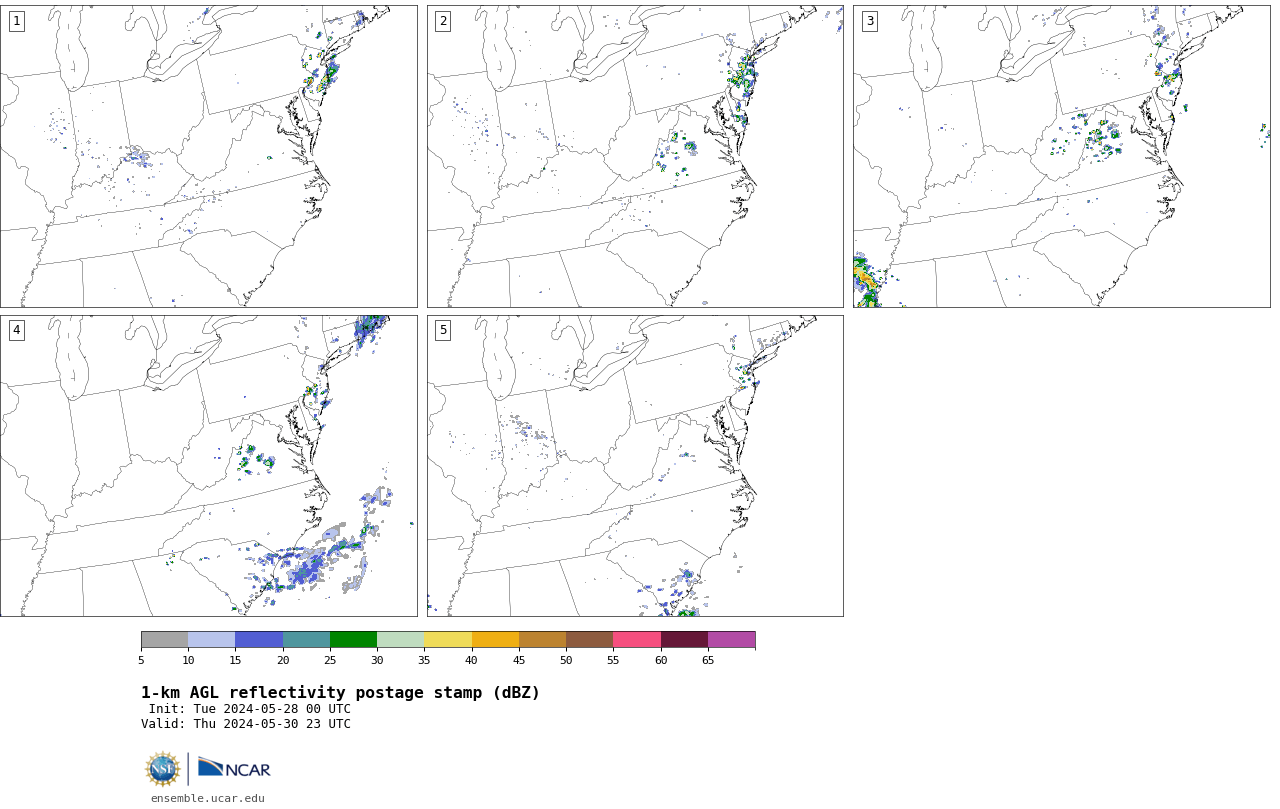This screenshot has width=1280, height=809.
Task: Click the gray 5-10 dBZ color swatch
Action: click(x=164, y=640)
